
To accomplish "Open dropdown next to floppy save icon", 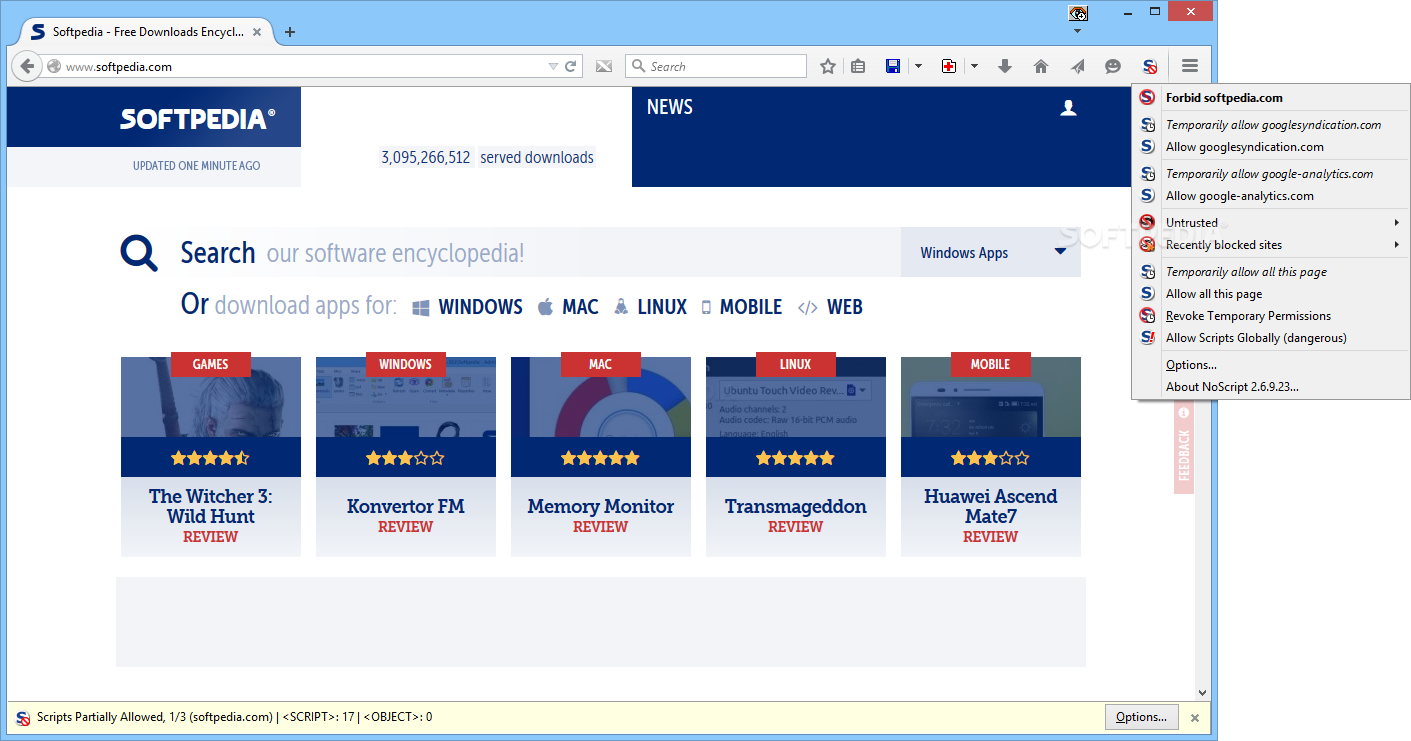I will click(x=918, y=66).
